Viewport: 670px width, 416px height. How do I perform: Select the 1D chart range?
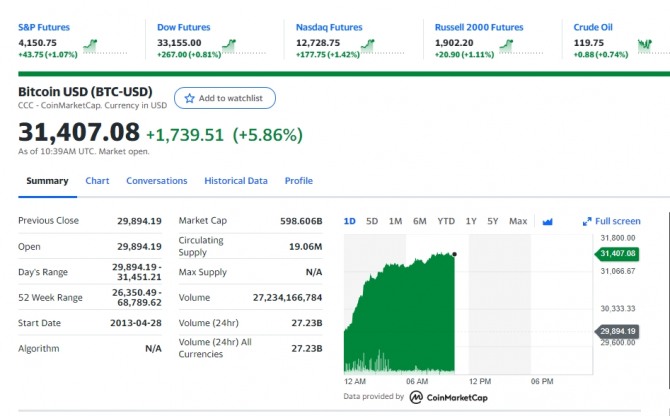coord(350,221)
